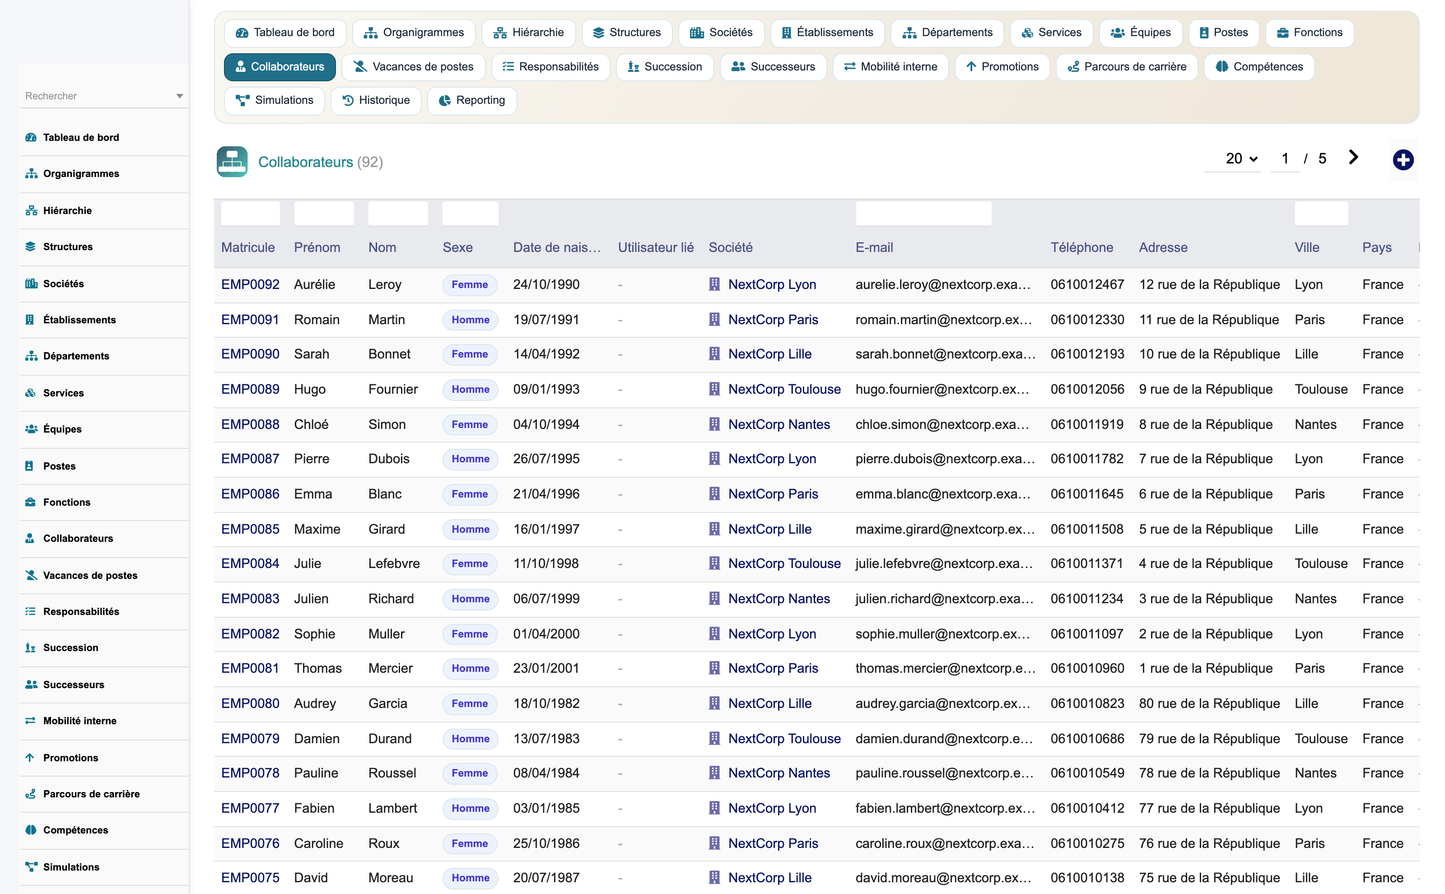Open Organigrammes tab in top navigation
The height and width of the screenshot is (894, 1445).
(x=414, y=33)
